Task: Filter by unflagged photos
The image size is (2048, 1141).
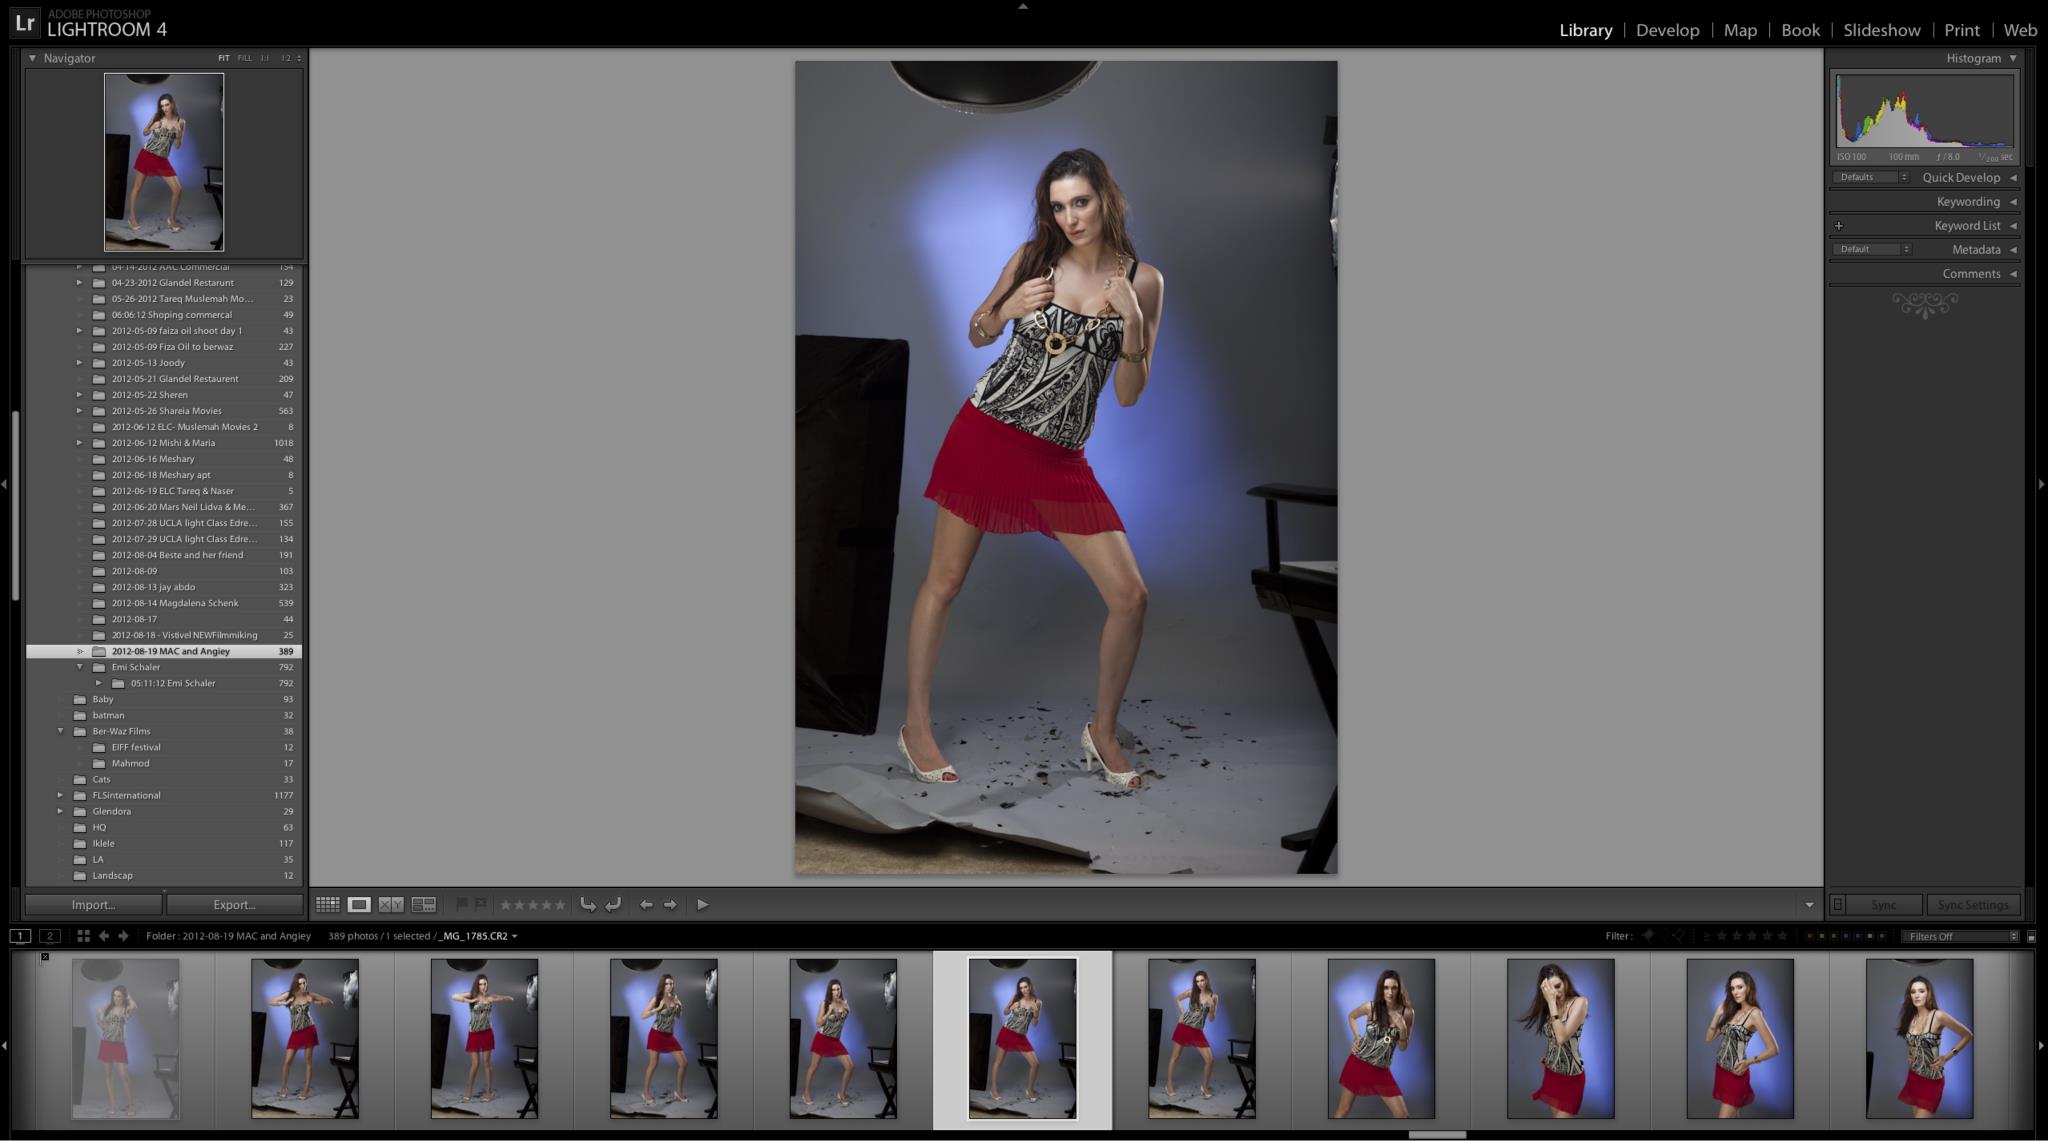Action: coord(1666,936)
